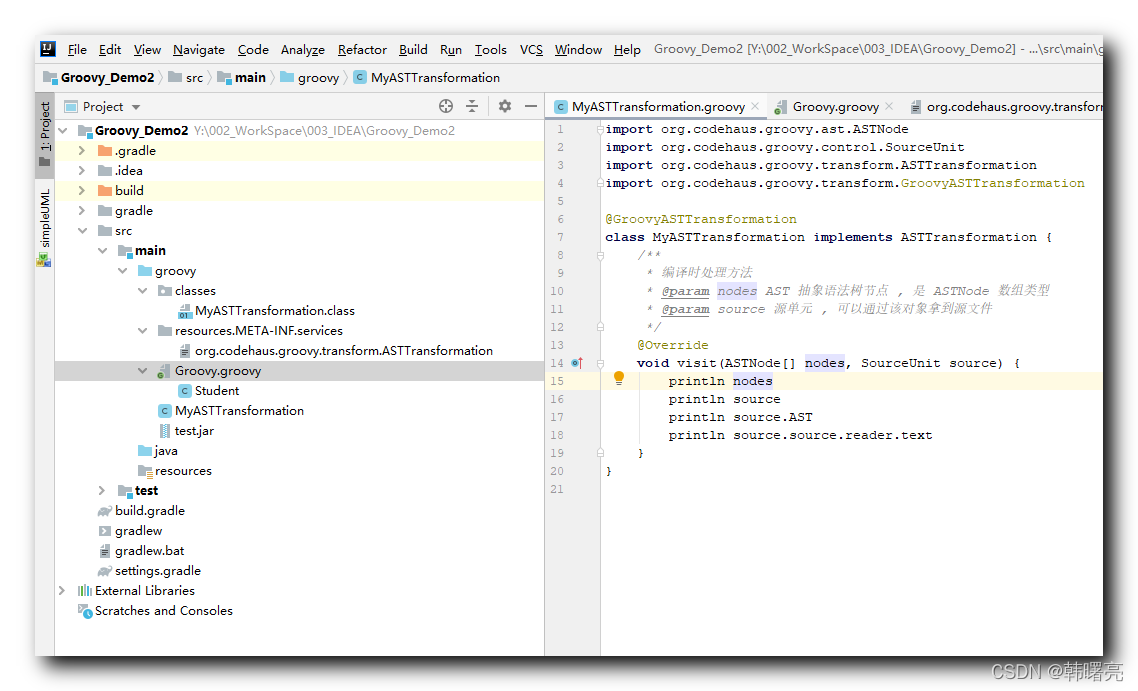Click the collapse all icon in Project panel
The width and height of the screenshot is (1138, 691).
pos(472,106)
